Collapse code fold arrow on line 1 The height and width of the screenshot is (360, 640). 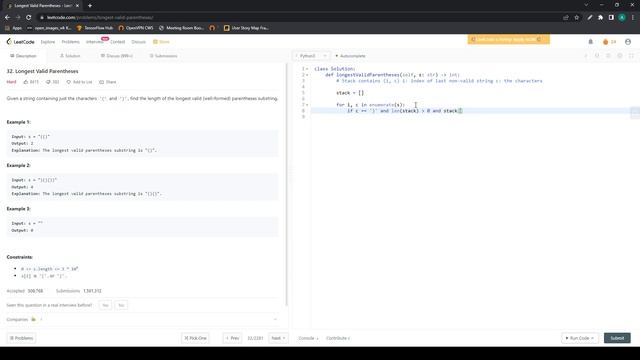307,69
